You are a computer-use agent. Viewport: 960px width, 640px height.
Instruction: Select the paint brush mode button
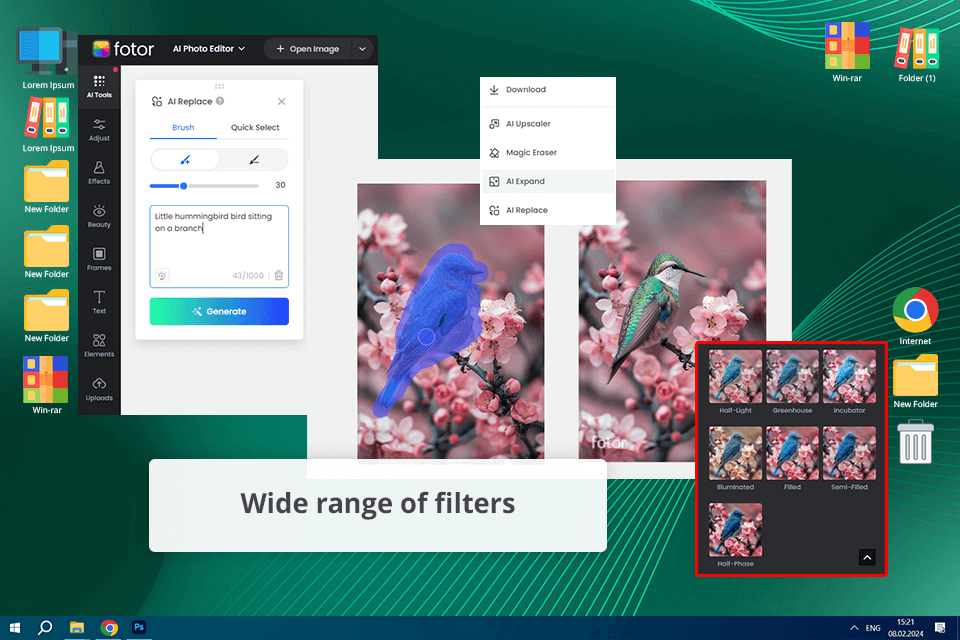click(x=185, y=160)
